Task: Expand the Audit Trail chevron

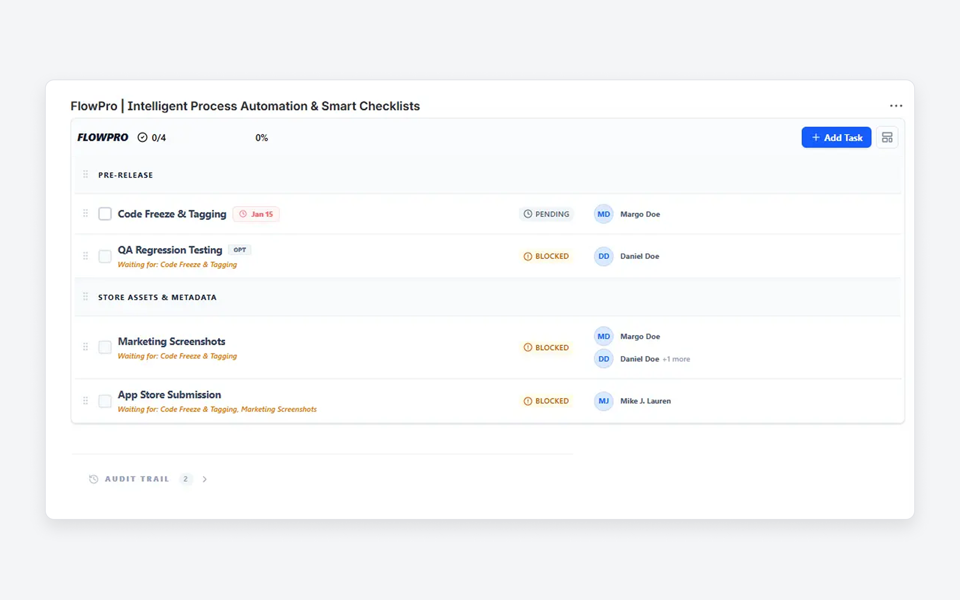Action: point(205,479)
